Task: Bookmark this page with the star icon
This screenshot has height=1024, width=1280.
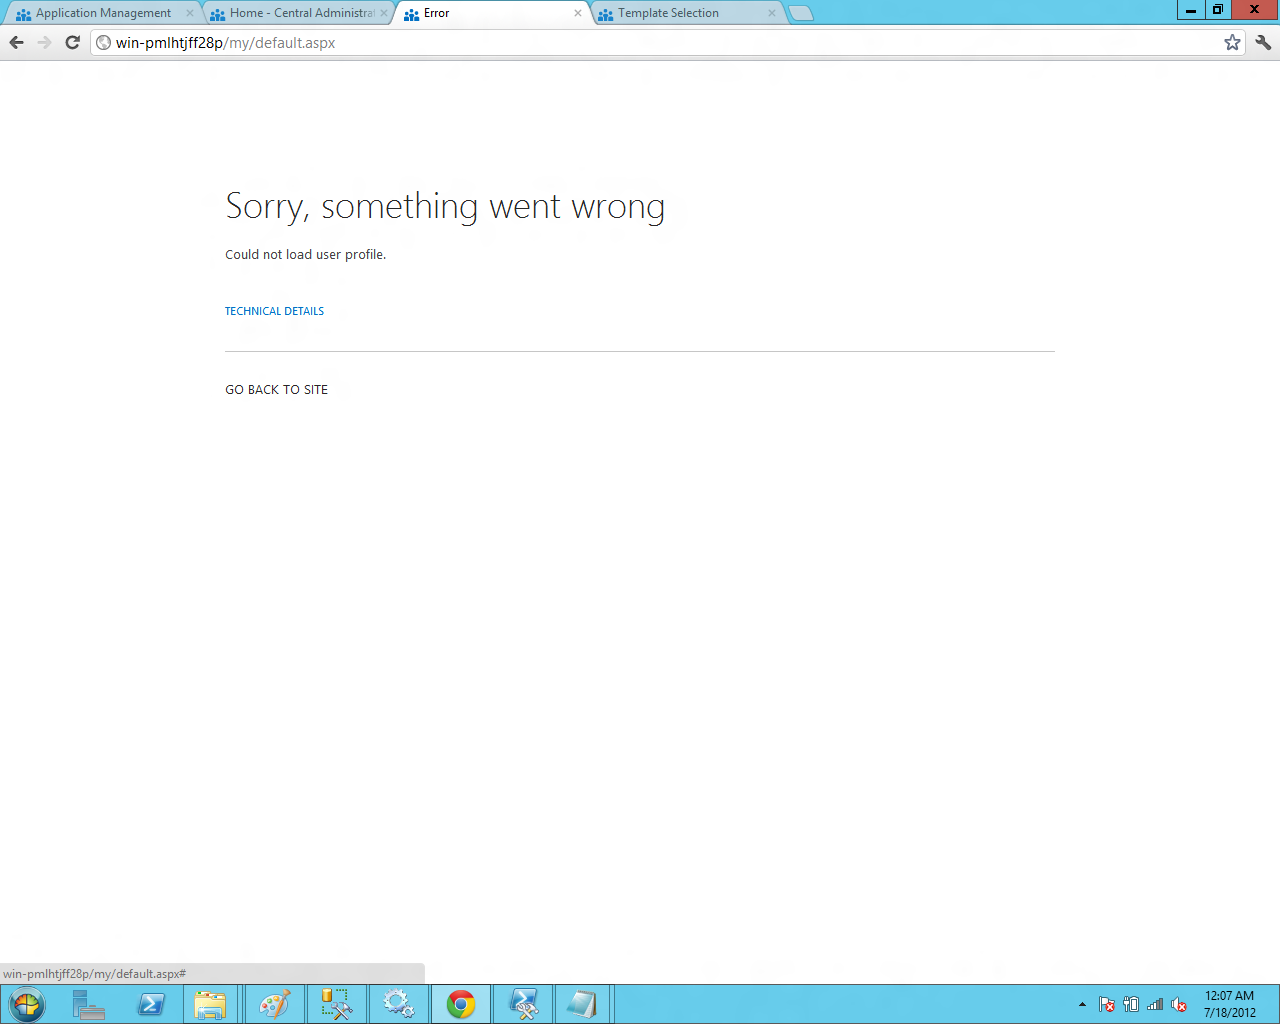Action: pyautogui.click(x=1232, y=42)
